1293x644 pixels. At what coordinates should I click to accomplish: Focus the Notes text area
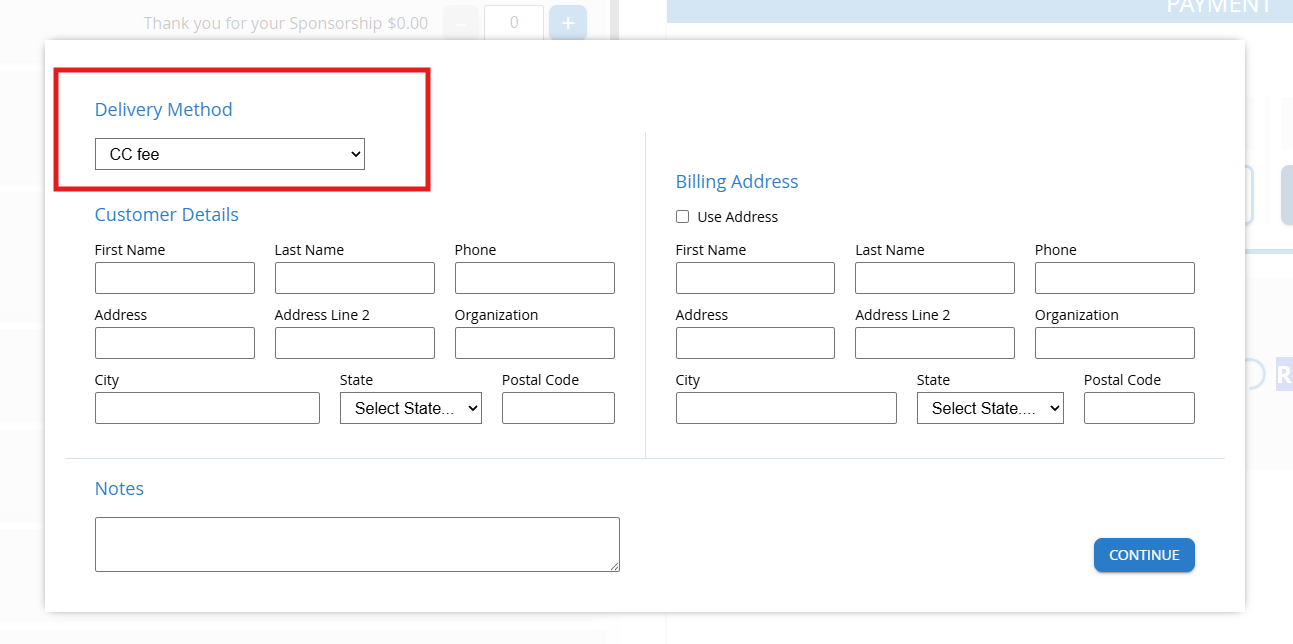click(357, 544)
